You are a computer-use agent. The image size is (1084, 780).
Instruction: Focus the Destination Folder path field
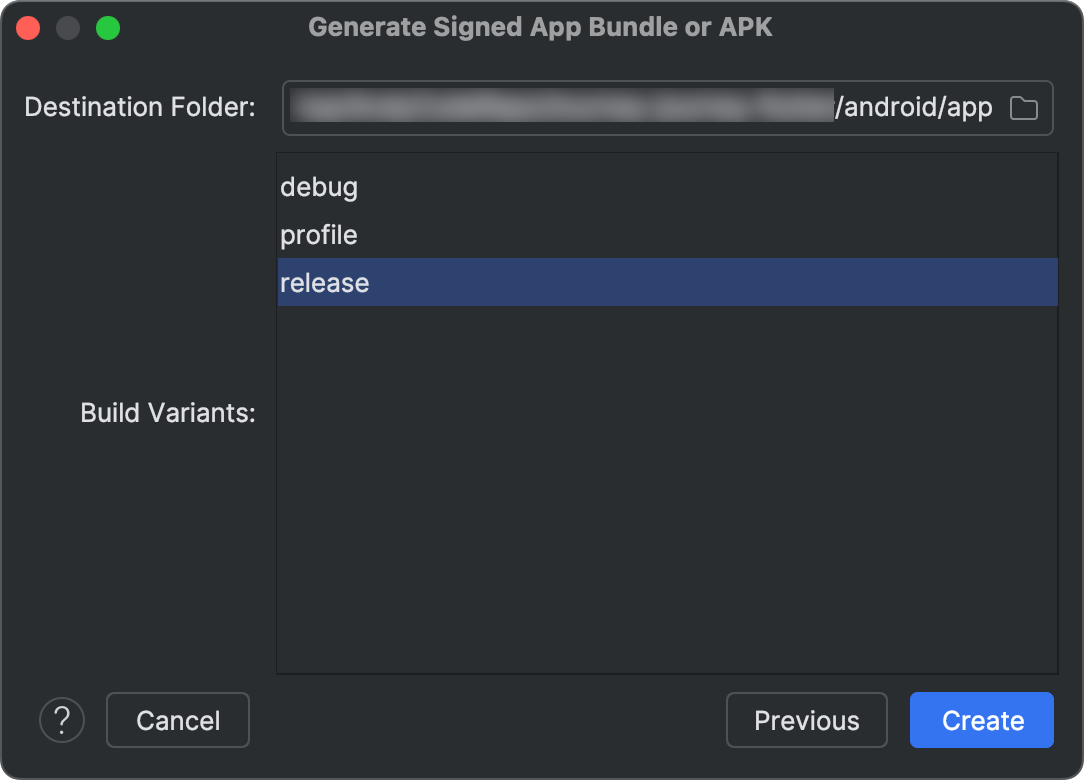667,108
